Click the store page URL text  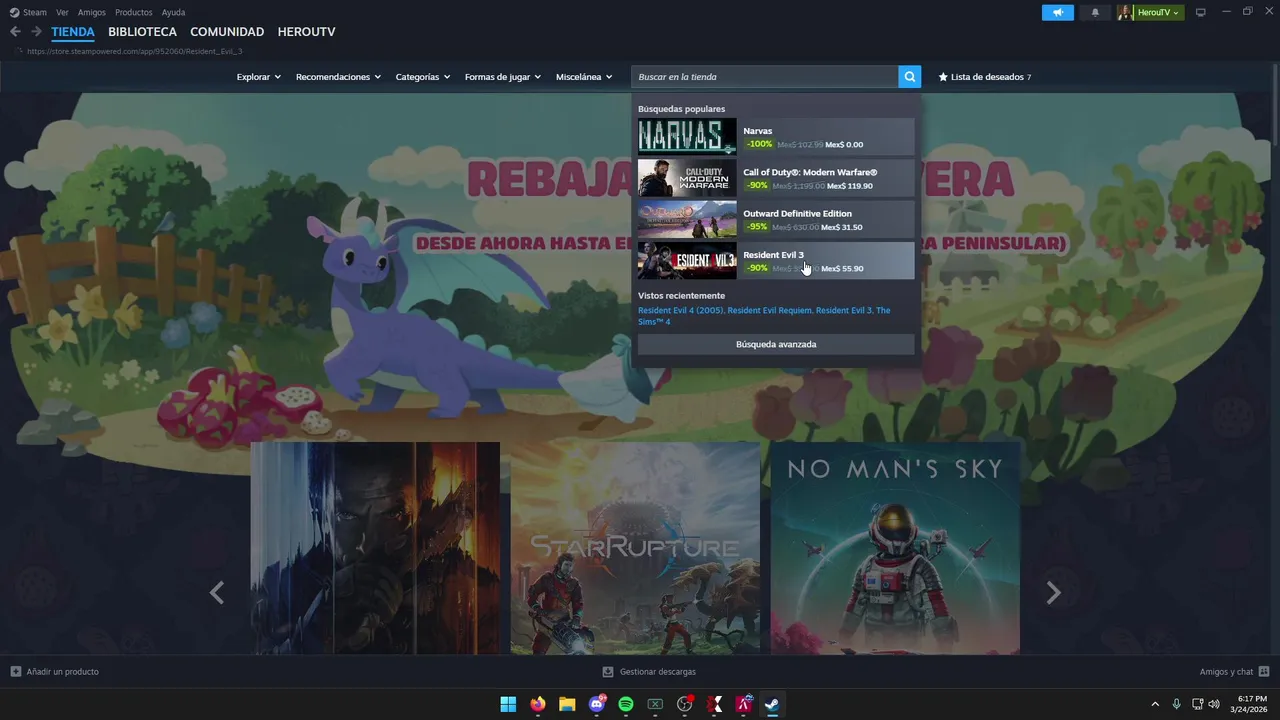point(134,51)
